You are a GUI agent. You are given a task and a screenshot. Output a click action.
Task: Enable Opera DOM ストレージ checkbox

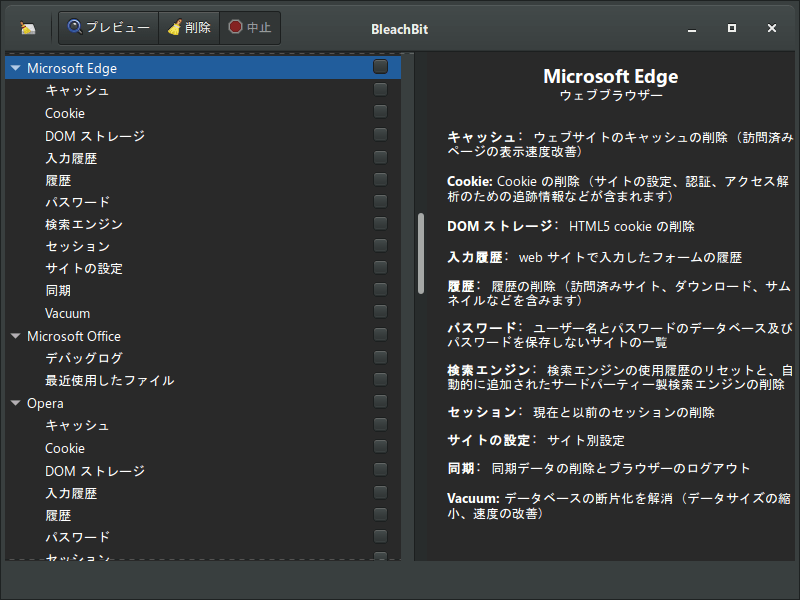pos(380,469)
